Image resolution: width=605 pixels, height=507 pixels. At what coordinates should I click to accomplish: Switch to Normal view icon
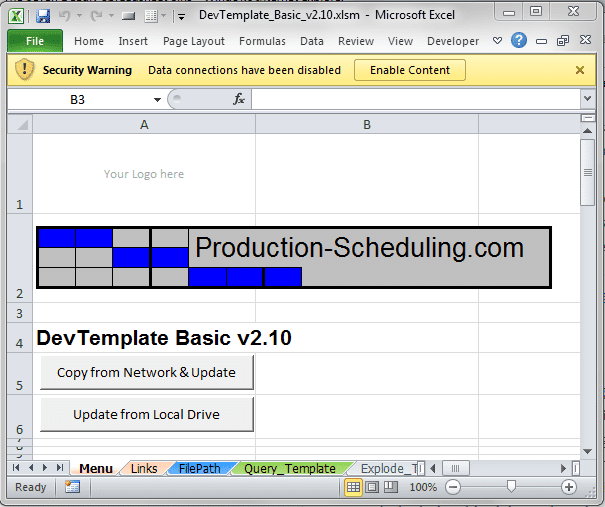pyautogui.click(x=353, y=487)
